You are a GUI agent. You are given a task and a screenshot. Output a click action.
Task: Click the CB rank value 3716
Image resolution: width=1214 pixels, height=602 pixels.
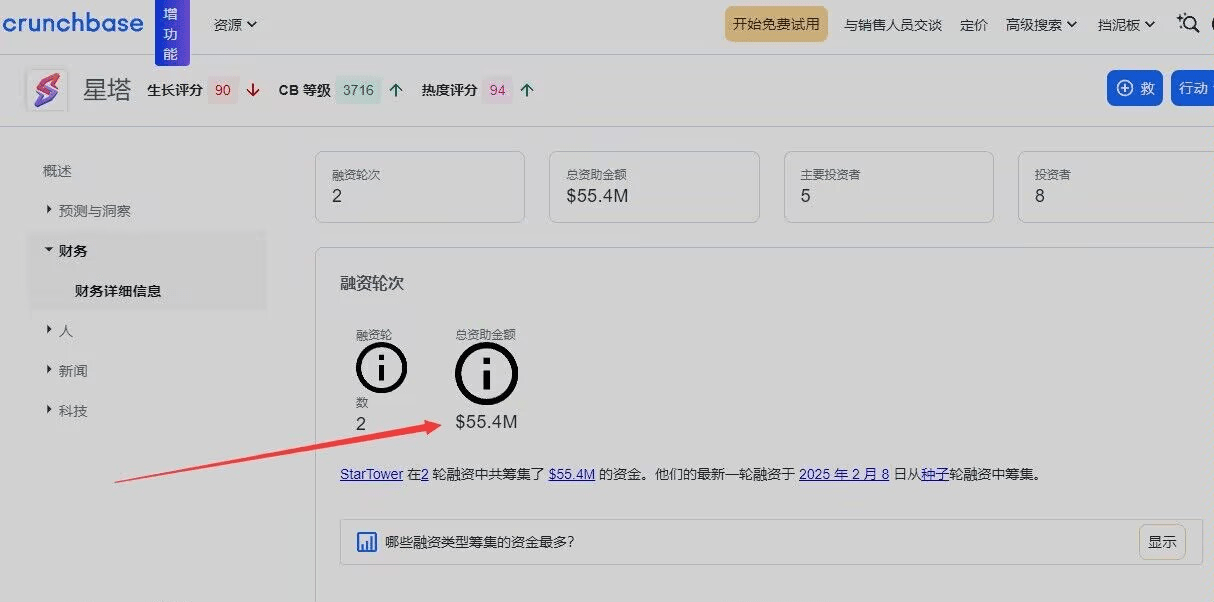point(358,90)
